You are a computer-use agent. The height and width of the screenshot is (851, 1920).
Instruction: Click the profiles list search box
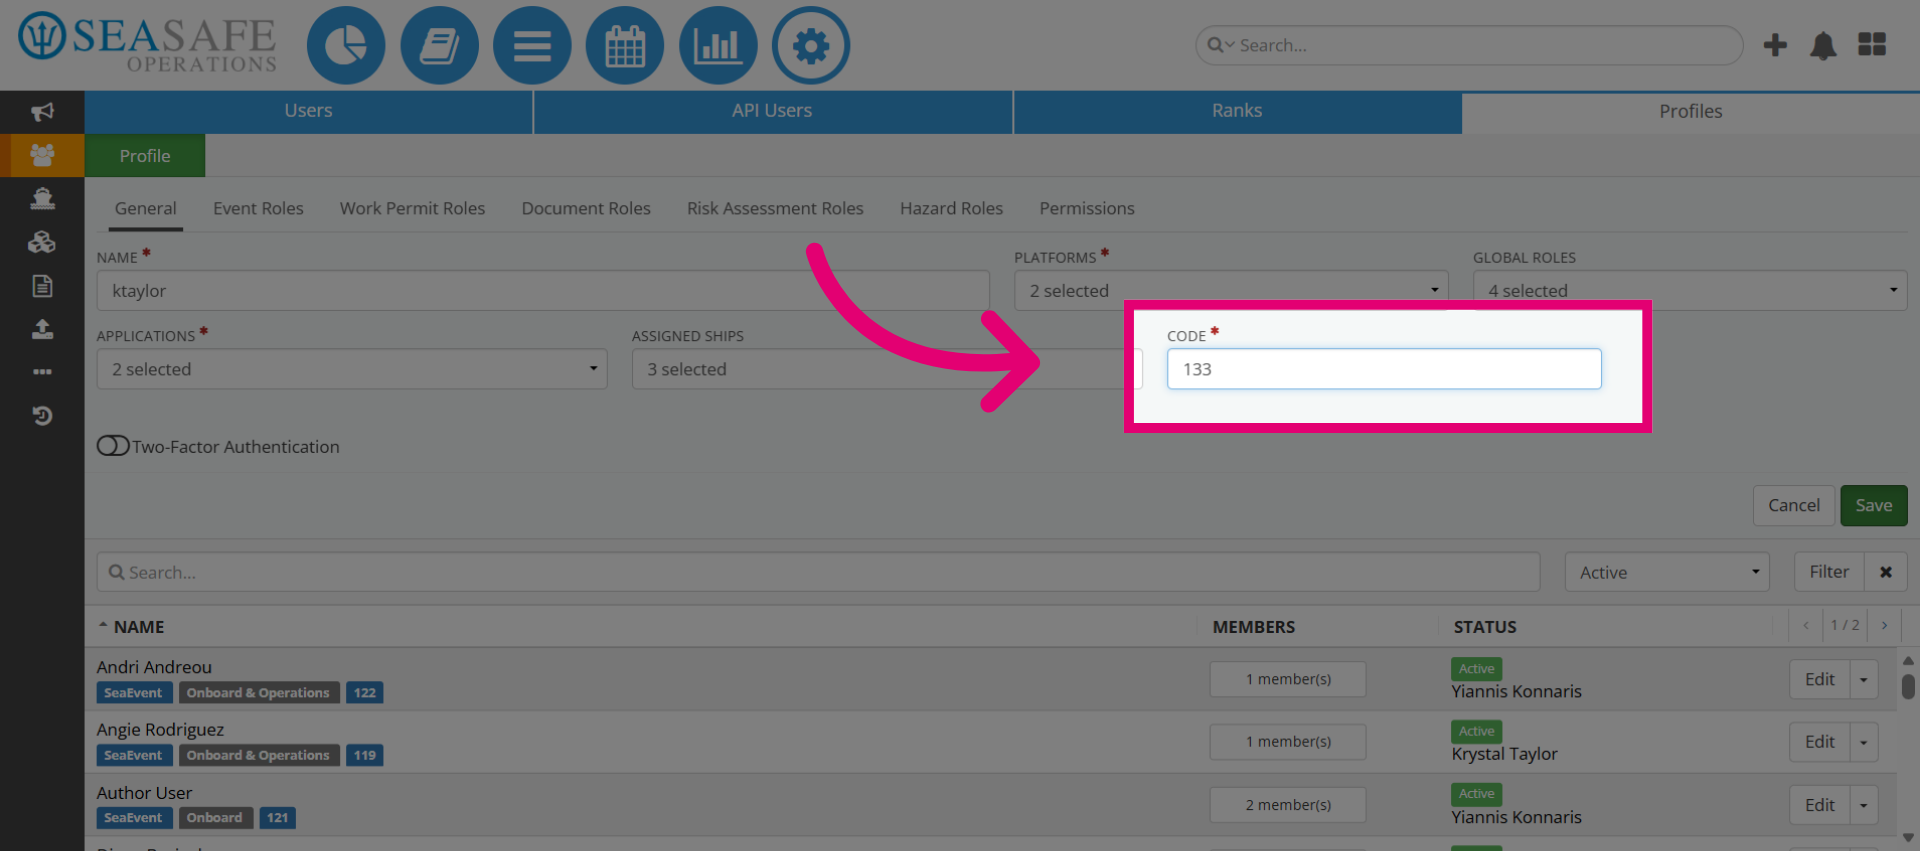point(818,572)
